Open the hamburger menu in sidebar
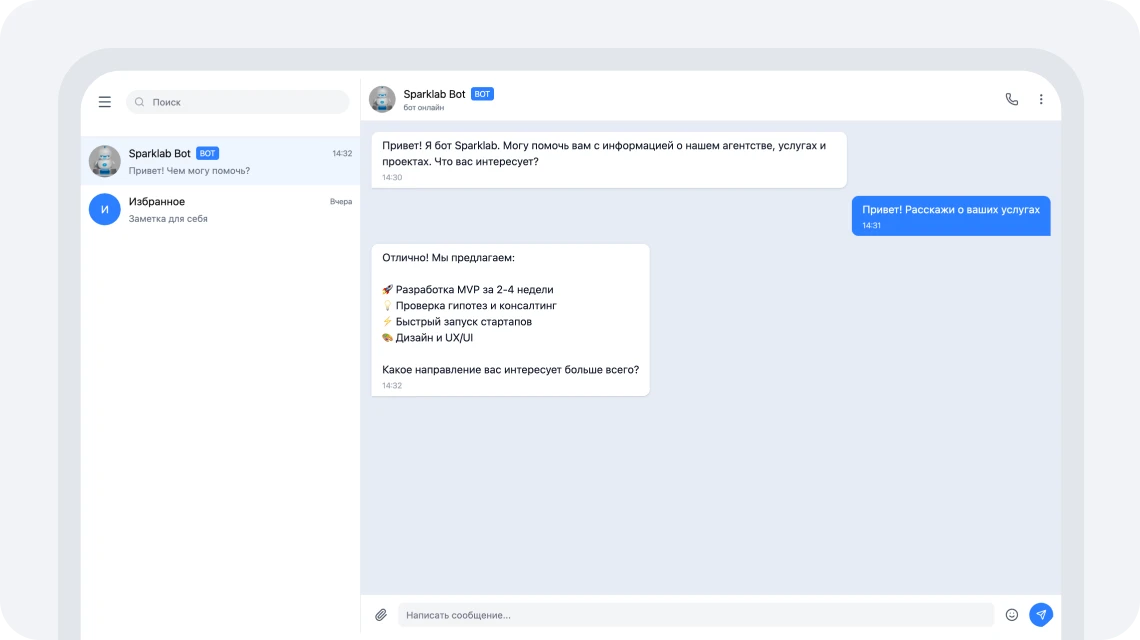Screen dimensions: 1140x640 (105, 102)
